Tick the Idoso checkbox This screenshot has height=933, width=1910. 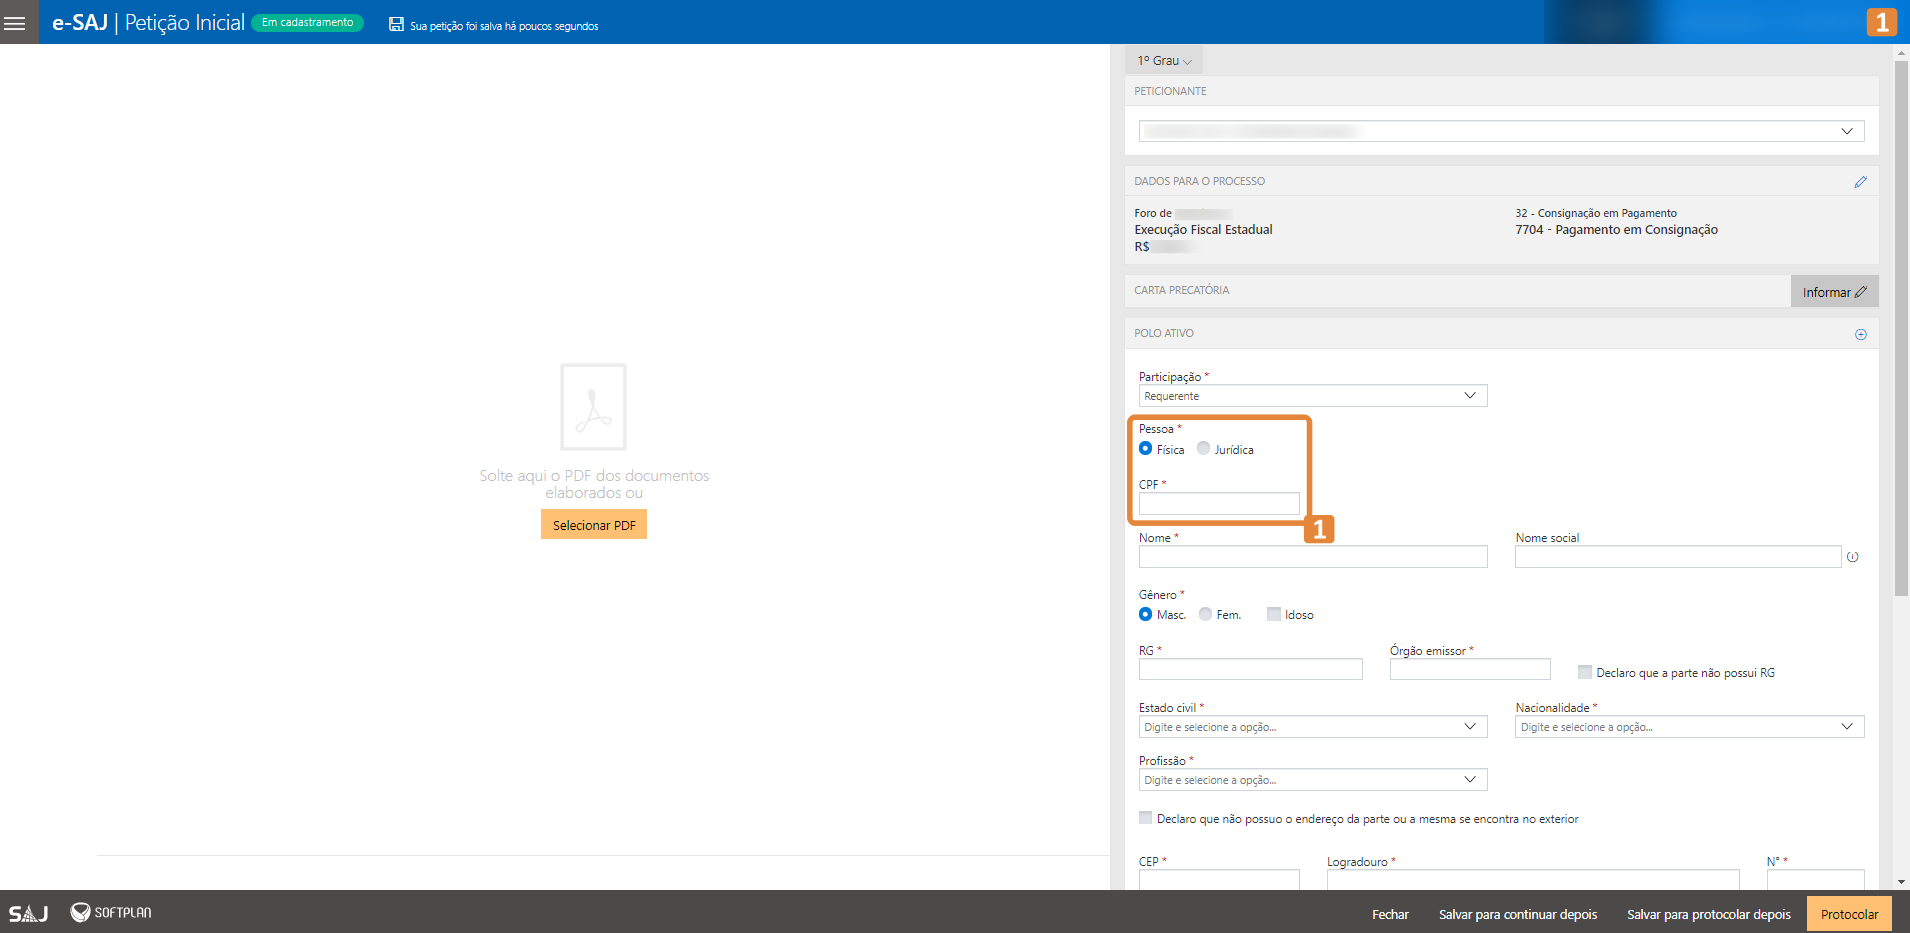[x=1273, y=614]
